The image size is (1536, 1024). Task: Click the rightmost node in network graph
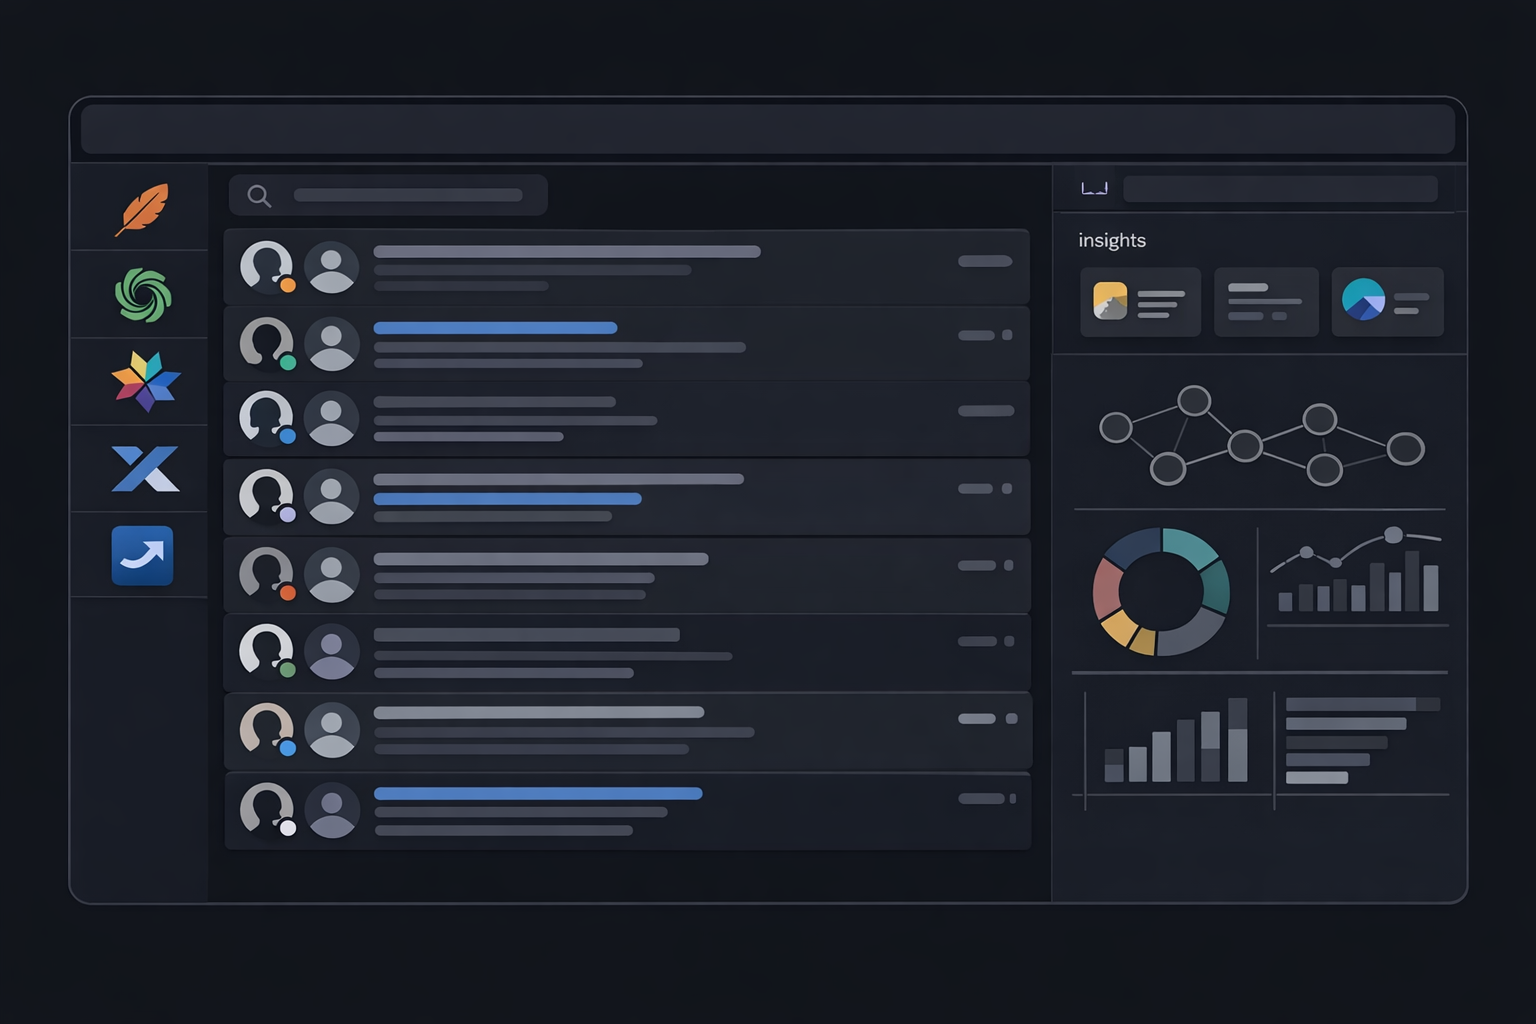pyautogui.click(x=1405, y=449)
